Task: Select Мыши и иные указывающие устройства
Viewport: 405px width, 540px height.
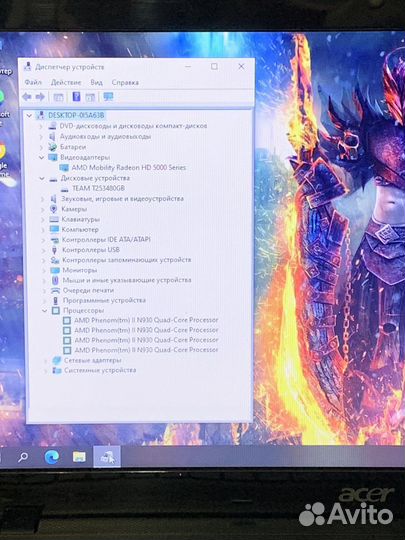Action: 127,280
